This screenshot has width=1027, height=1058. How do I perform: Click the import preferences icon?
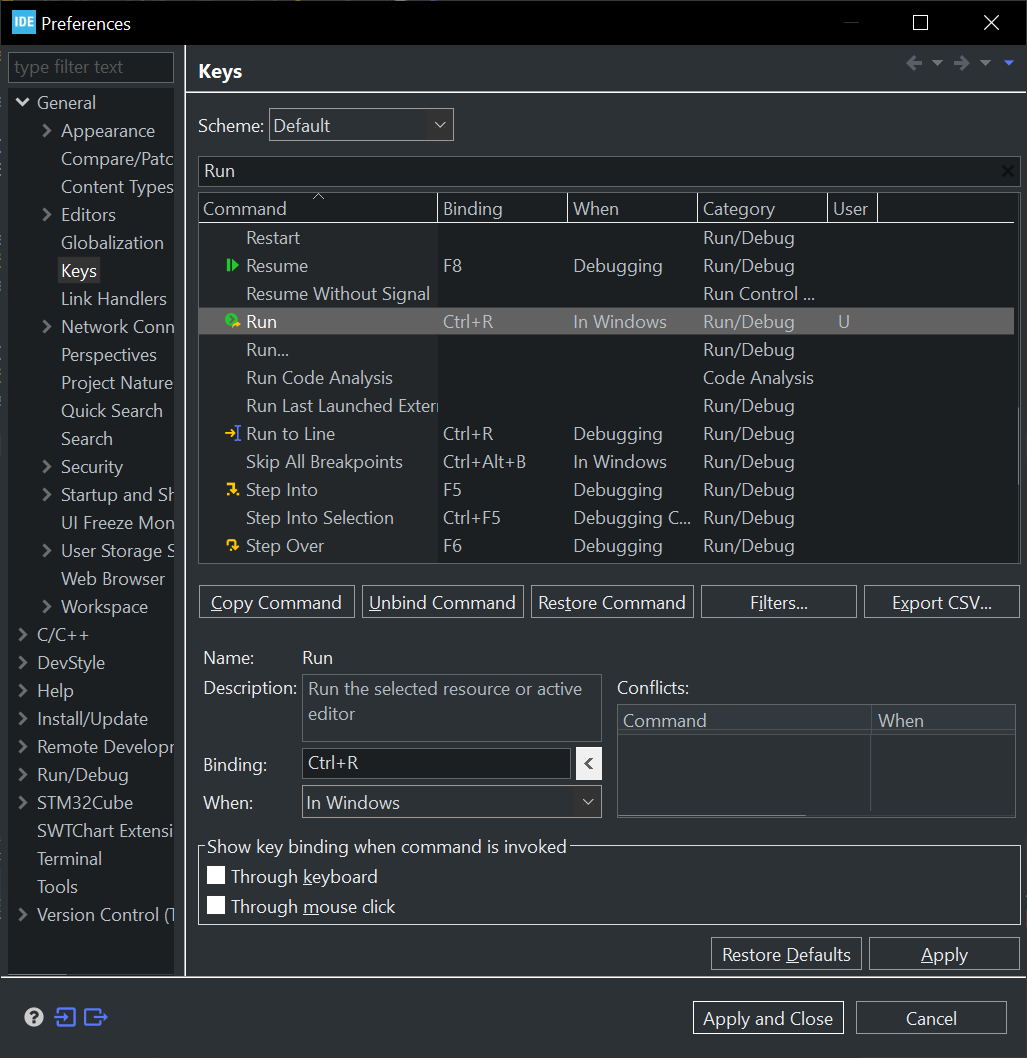click(65, 1017)
